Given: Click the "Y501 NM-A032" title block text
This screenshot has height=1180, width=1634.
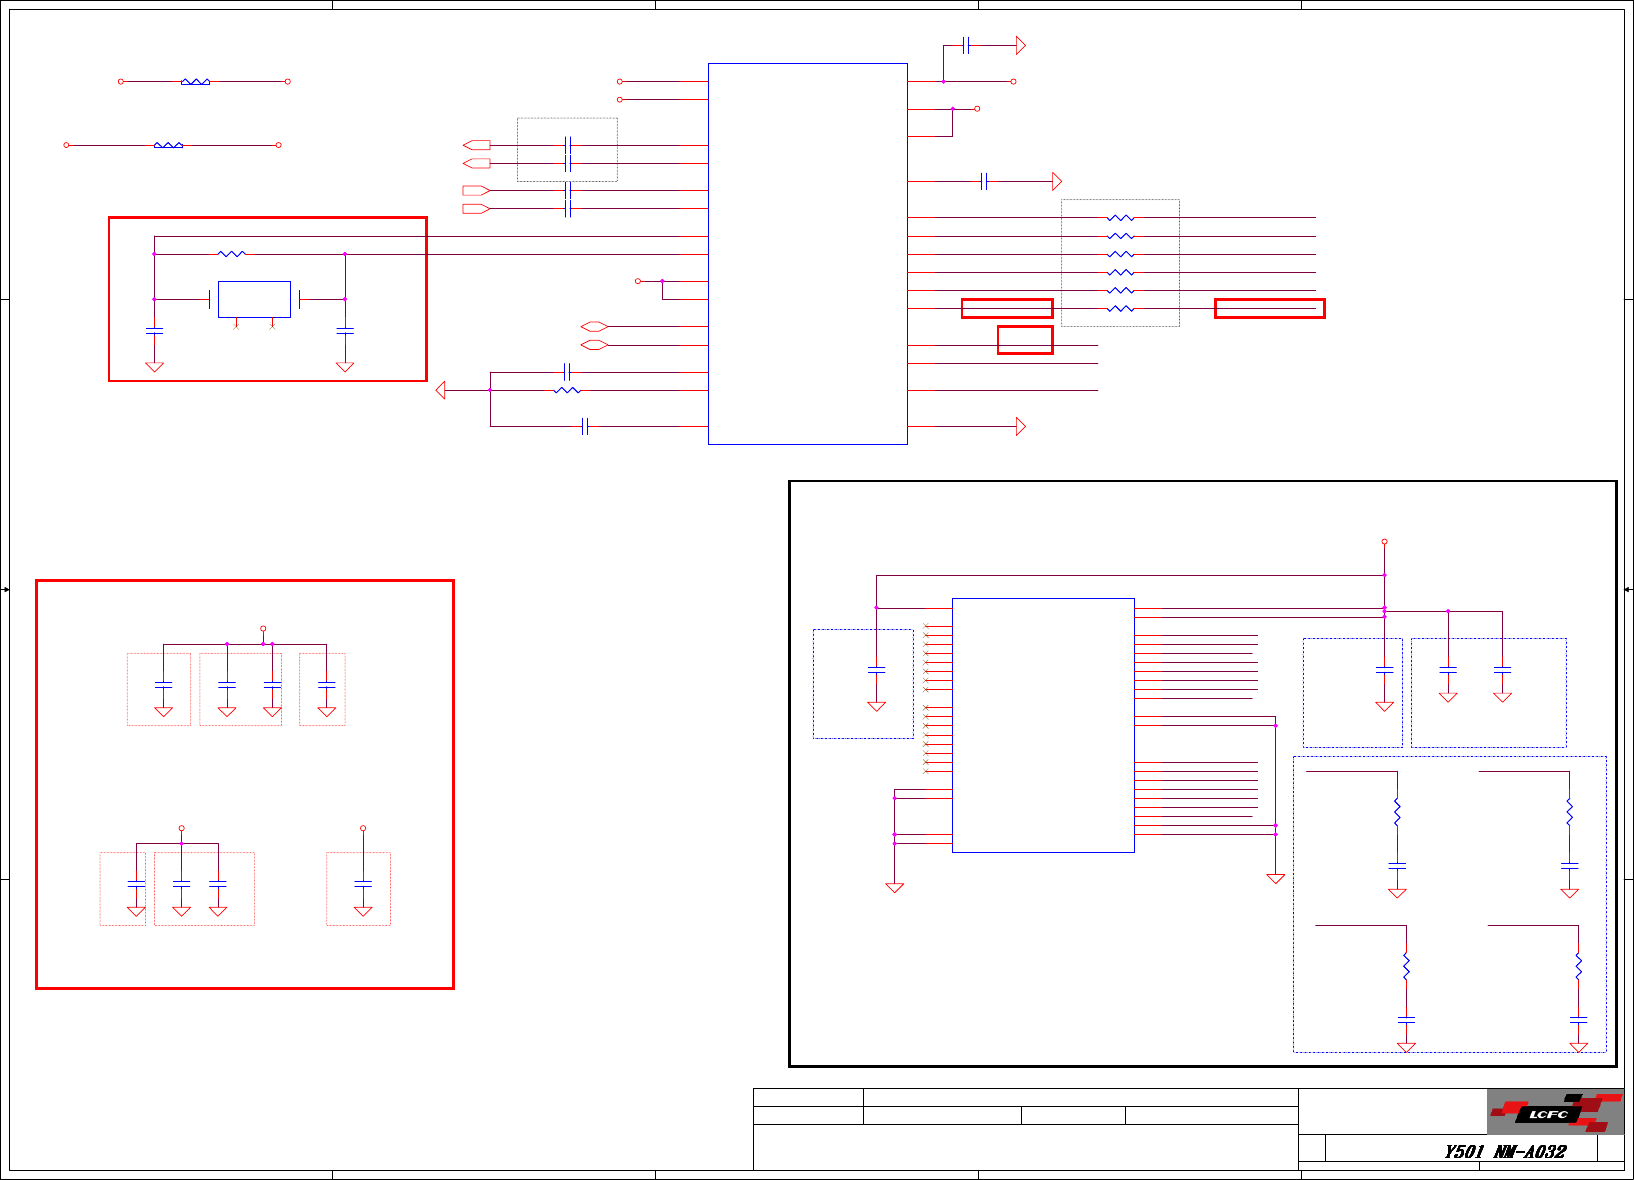Looking at the screenshot, I should pyautogui.click(x=1505, y=1151).
